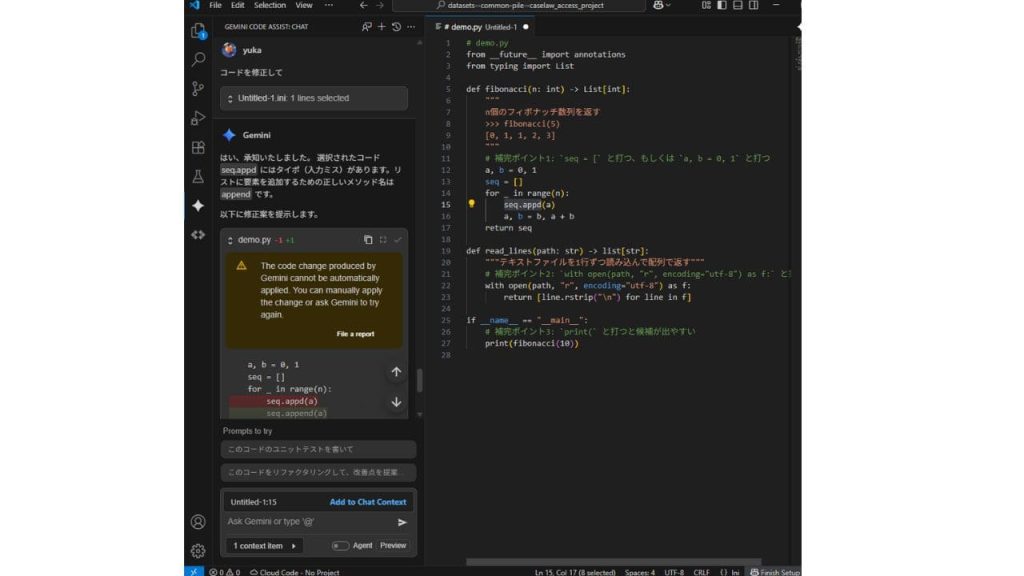Click the seq.appd(a) text on editor line 15

click(529, 204)
